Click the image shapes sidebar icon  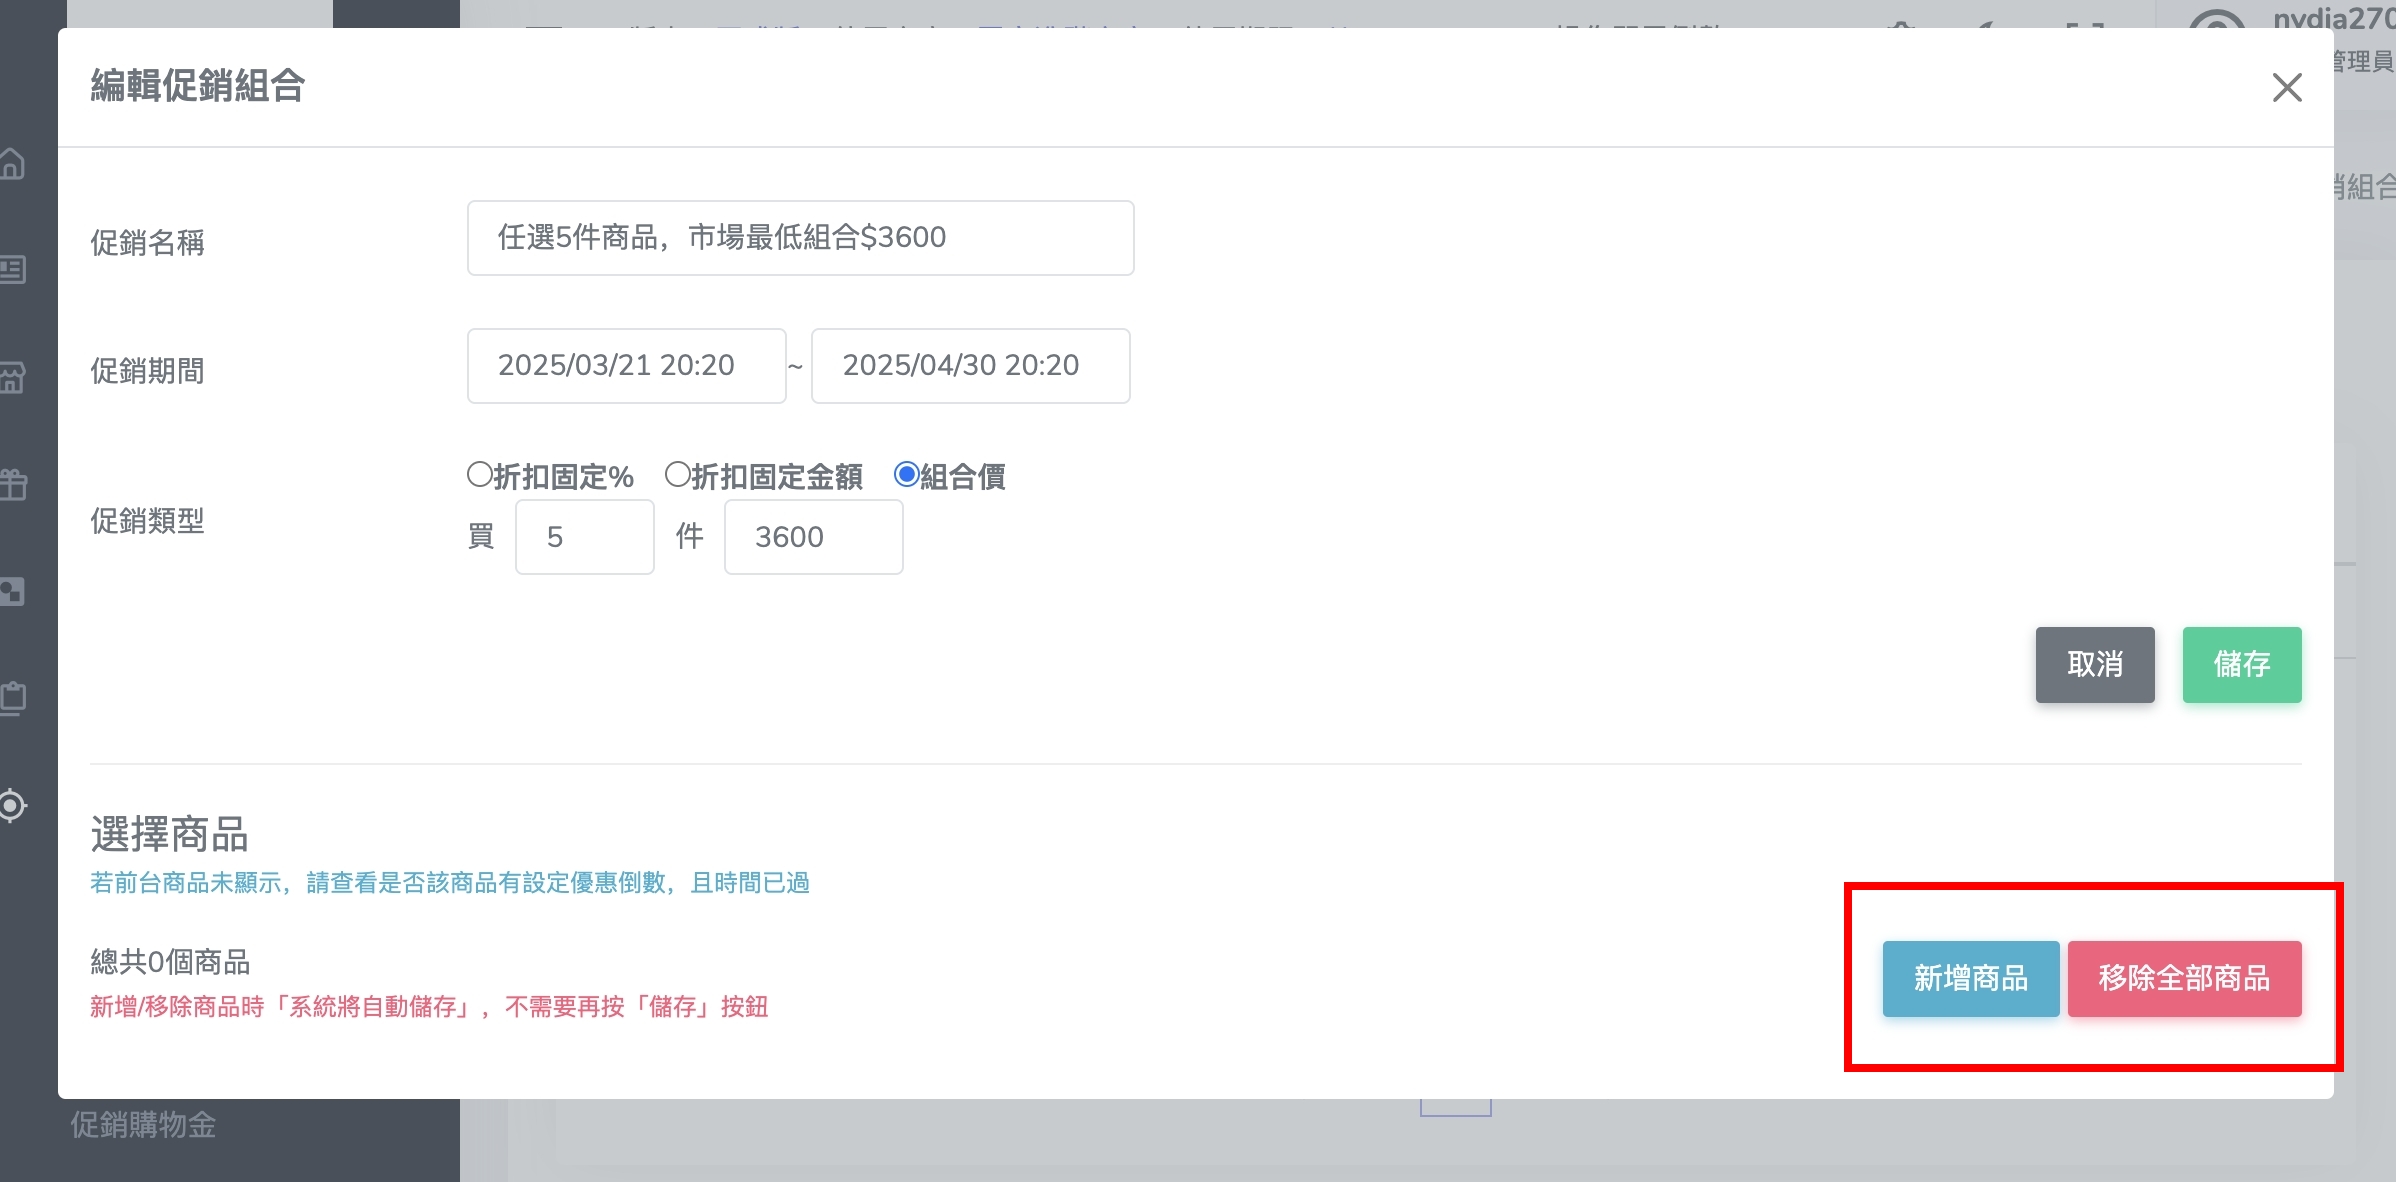(x=12, y=591)
